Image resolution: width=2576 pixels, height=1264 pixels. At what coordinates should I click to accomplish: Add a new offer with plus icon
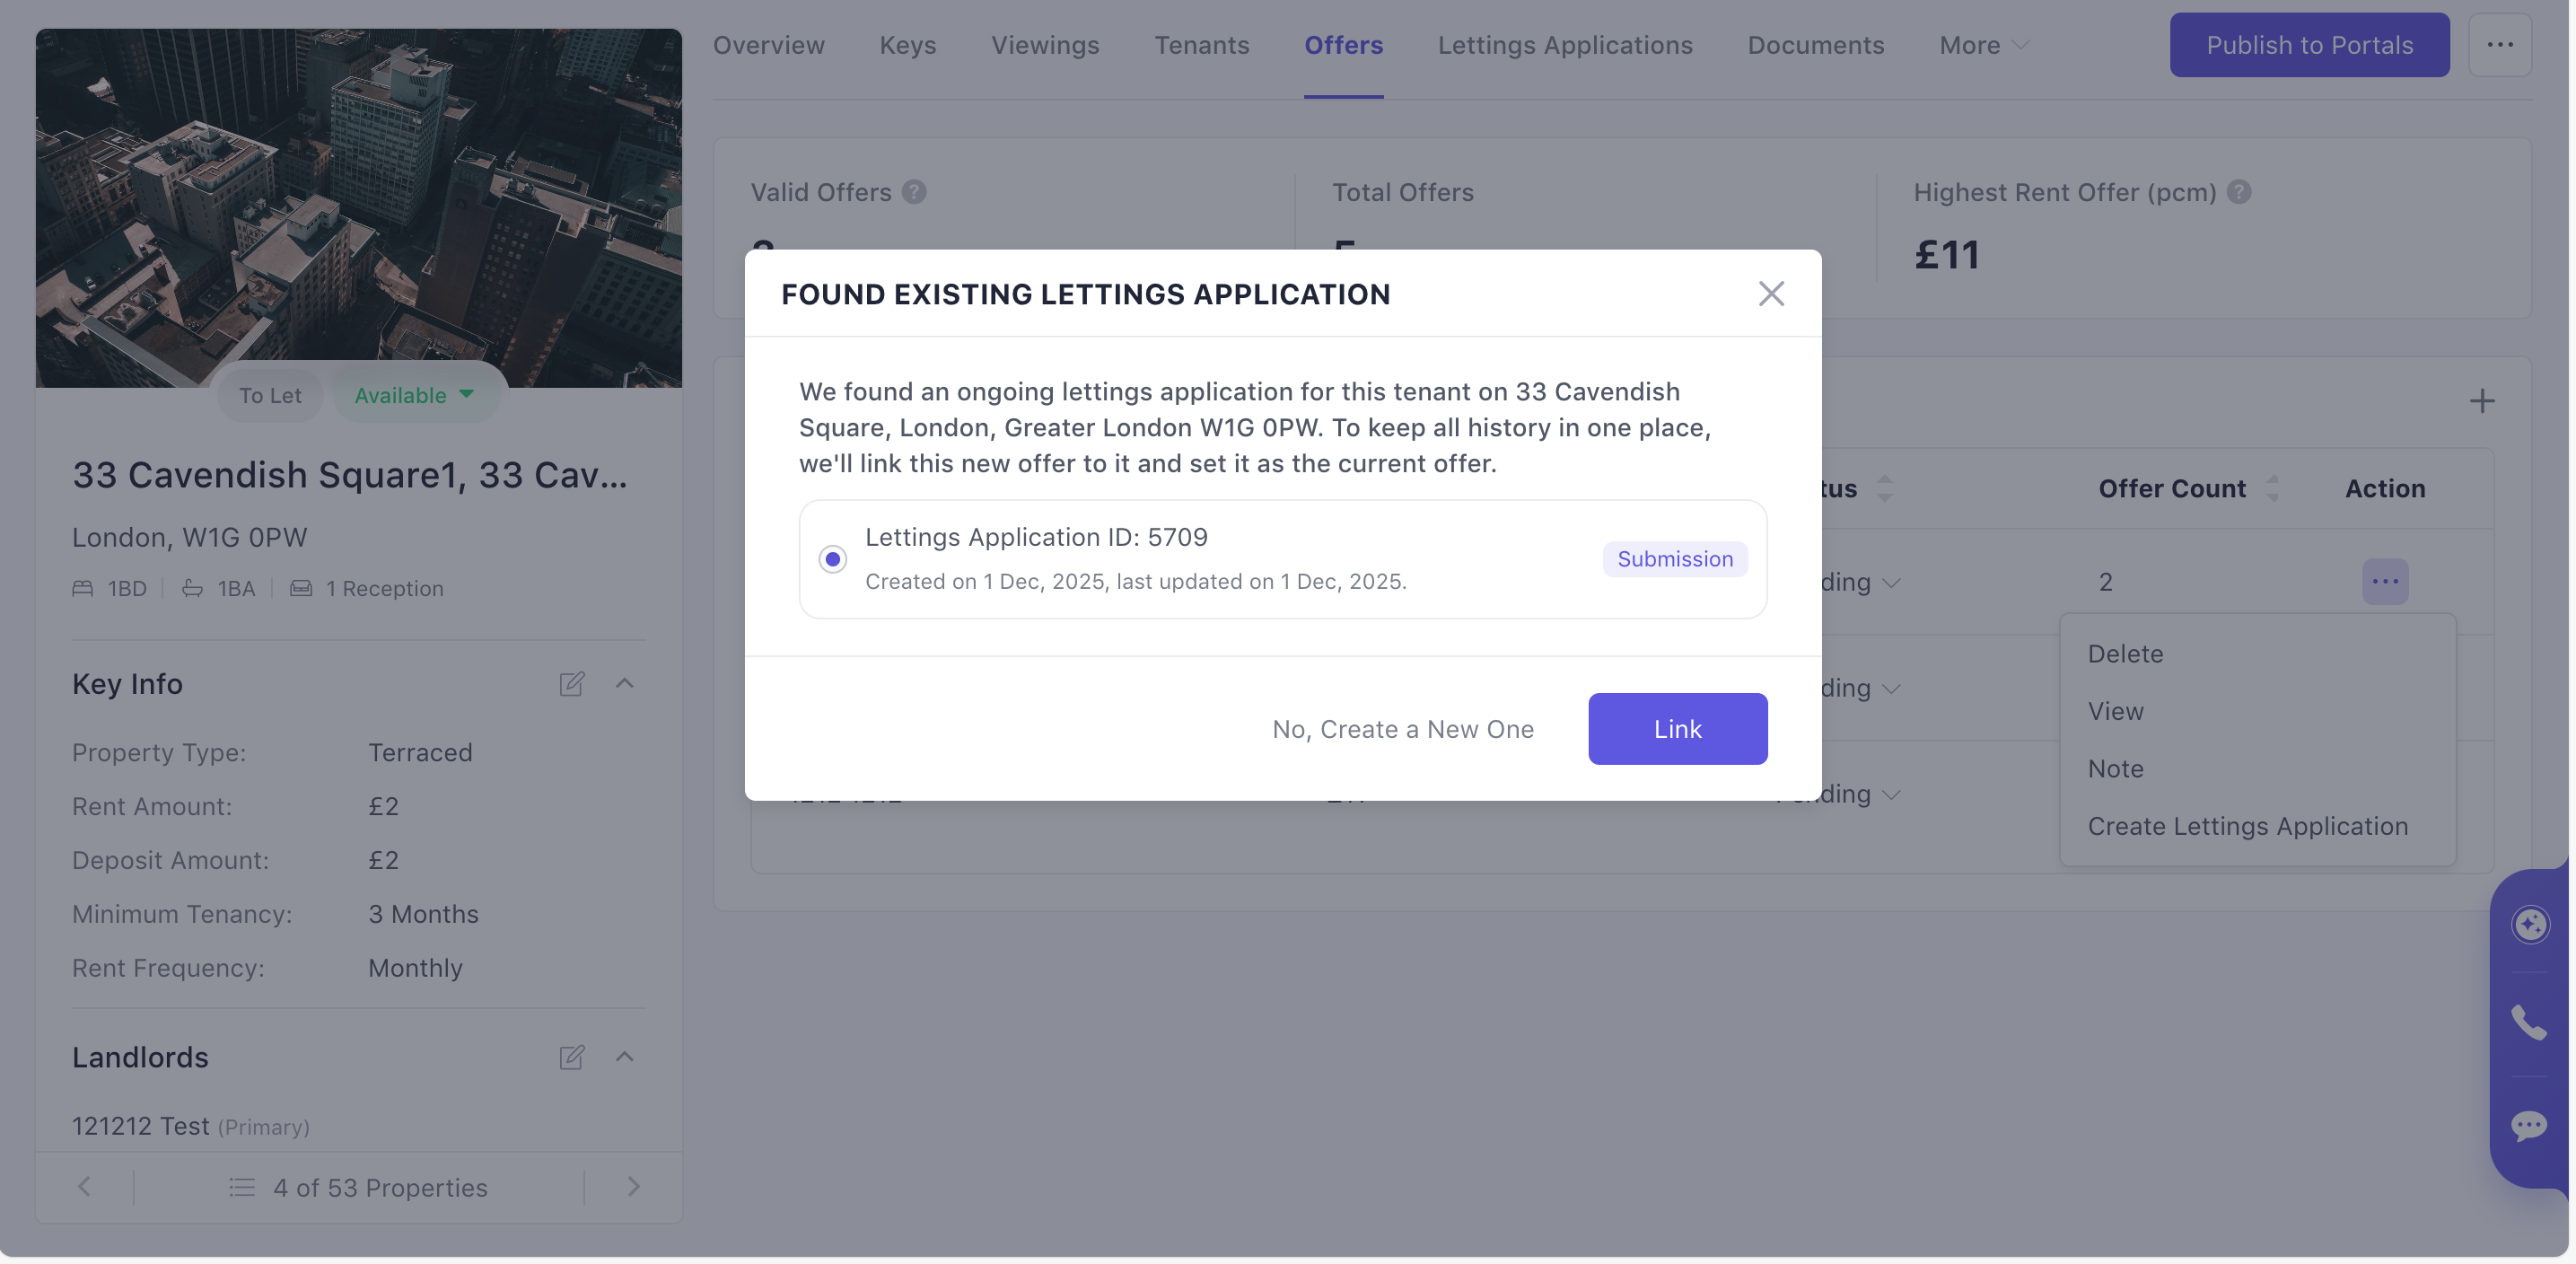2481,402
